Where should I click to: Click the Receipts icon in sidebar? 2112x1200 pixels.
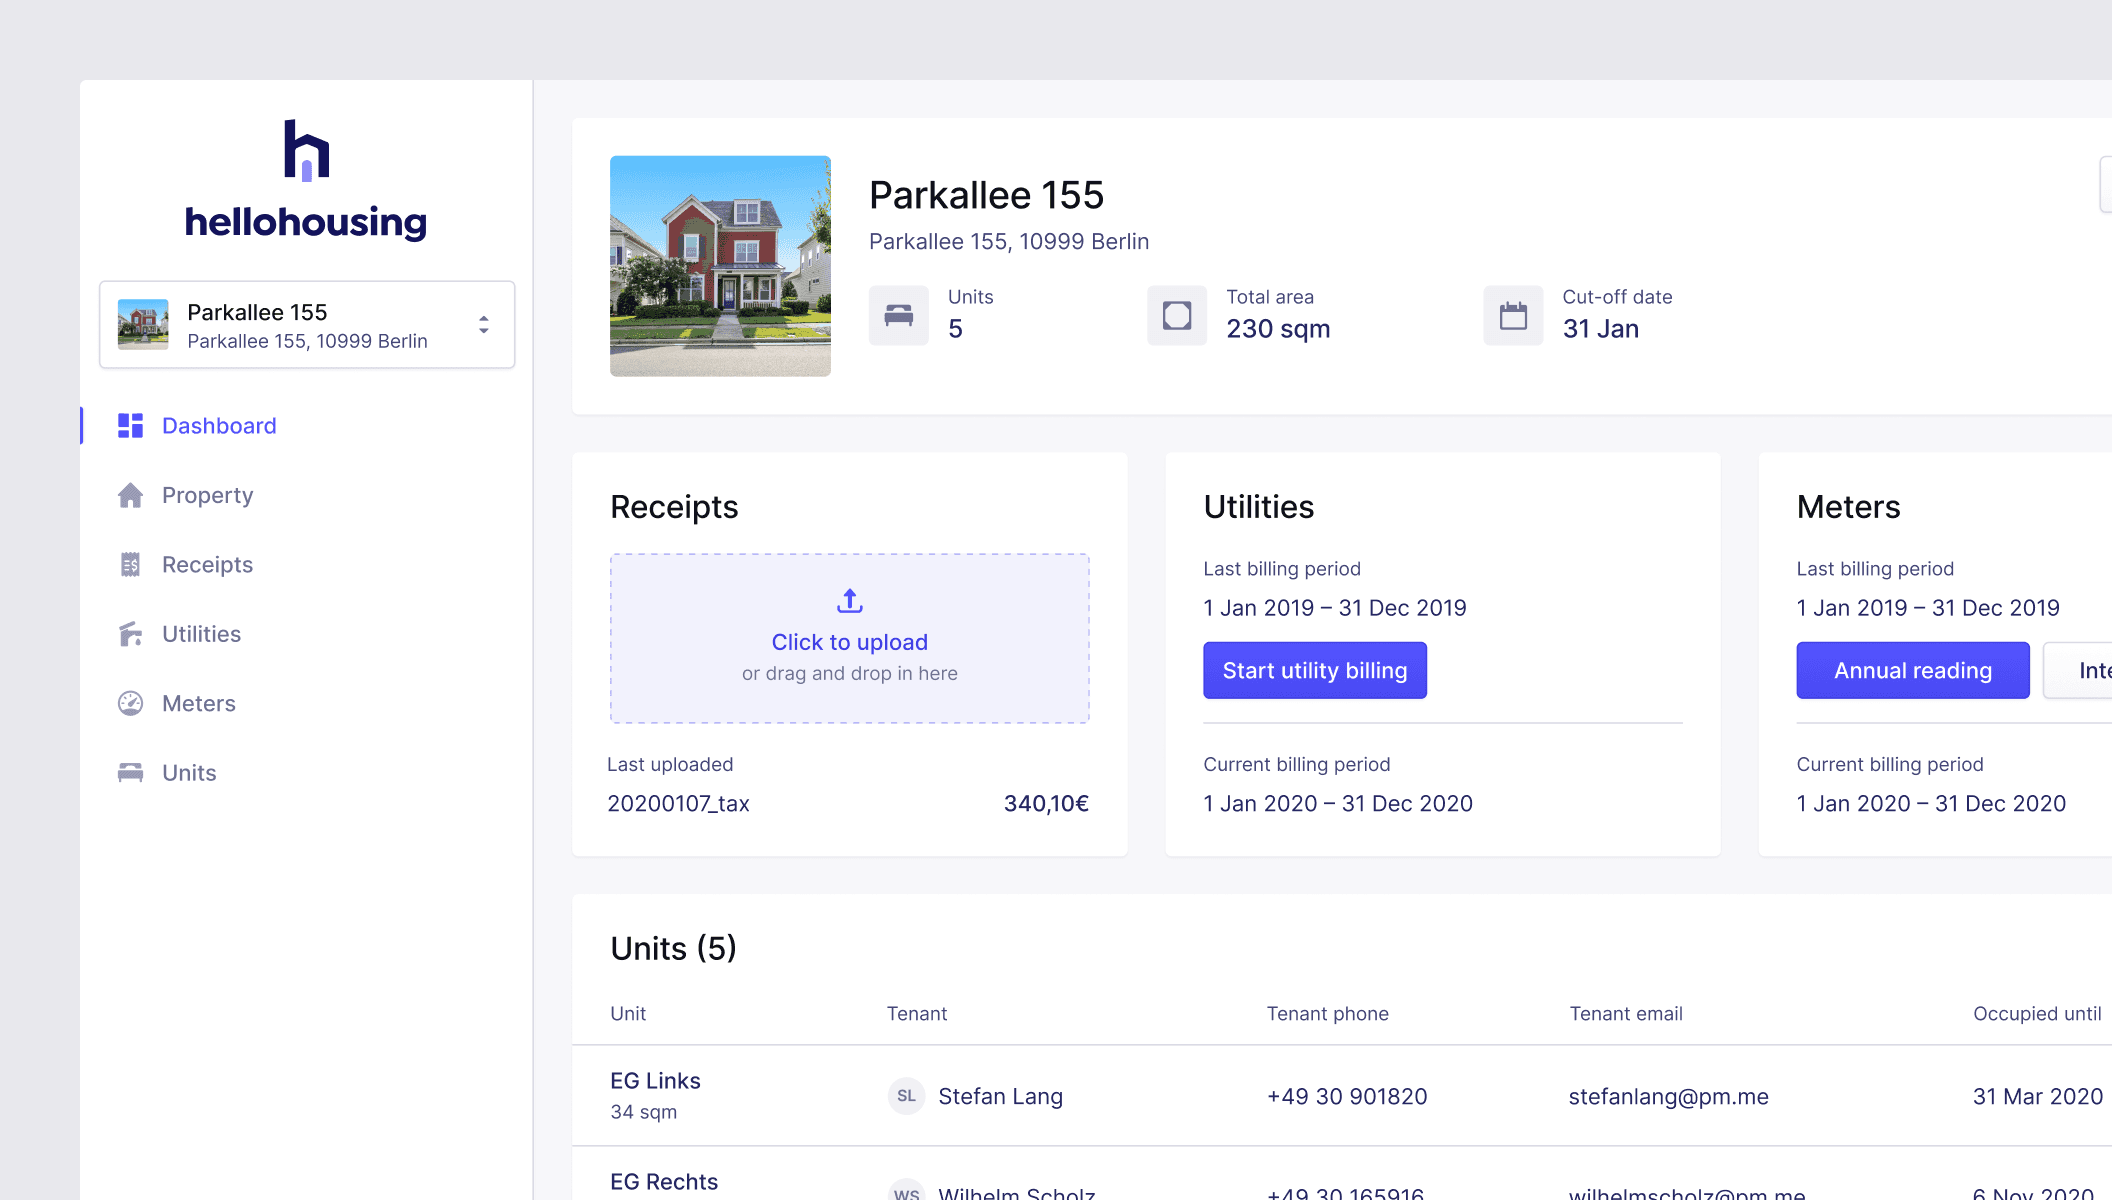(x=130, y=565)
